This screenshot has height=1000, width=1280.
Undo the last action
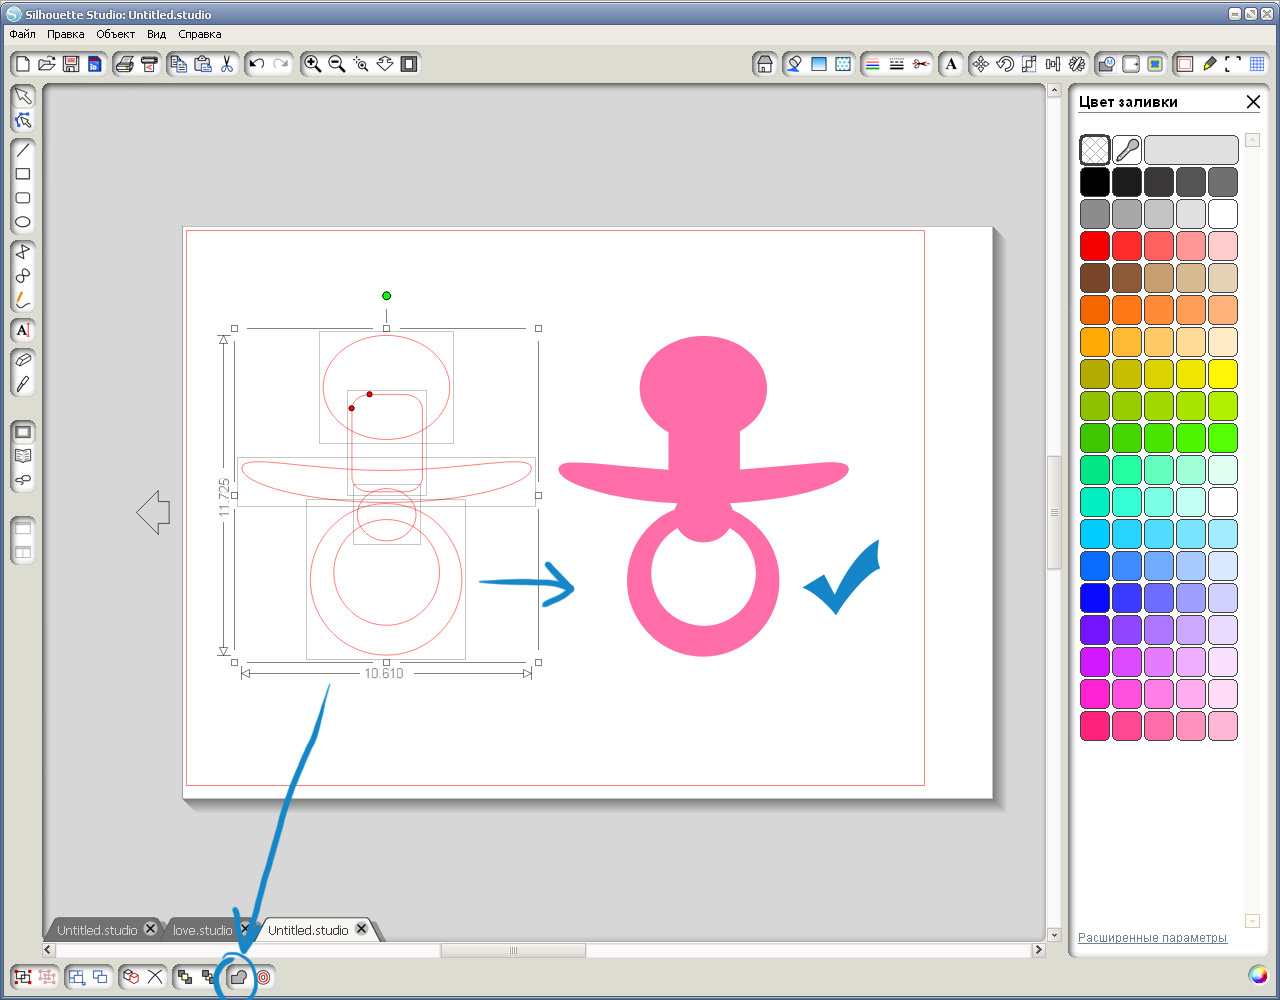click(257, 64)
